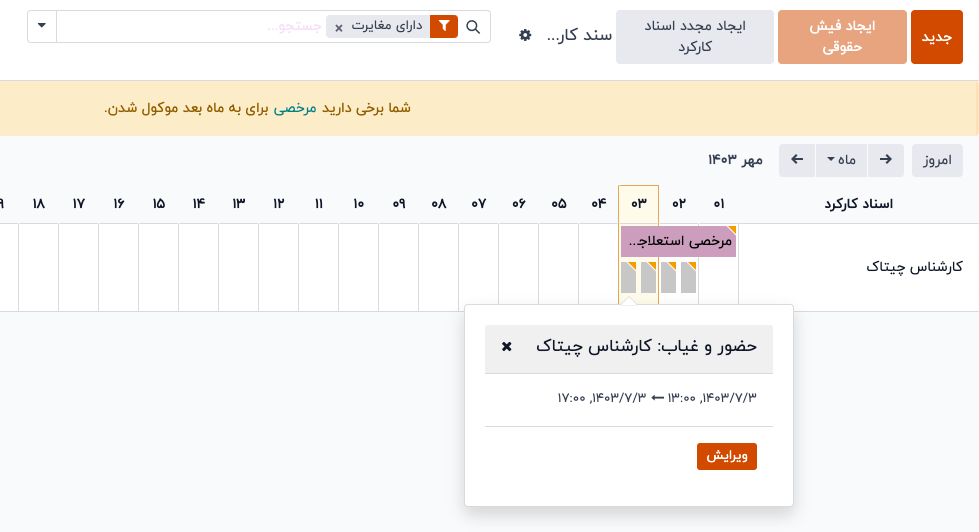This screenshot has height=532, width=979.
Task: Click the جدید (New) button
Action: [x=936, y=37]
